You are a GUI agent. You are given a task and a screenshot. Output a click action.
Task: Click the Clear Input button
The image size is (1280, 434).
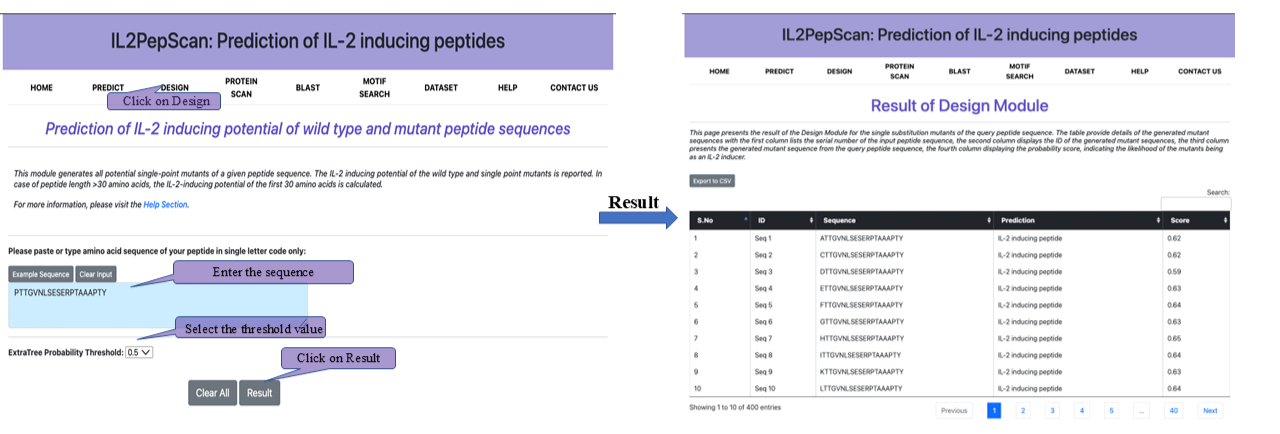pos(96,274)
